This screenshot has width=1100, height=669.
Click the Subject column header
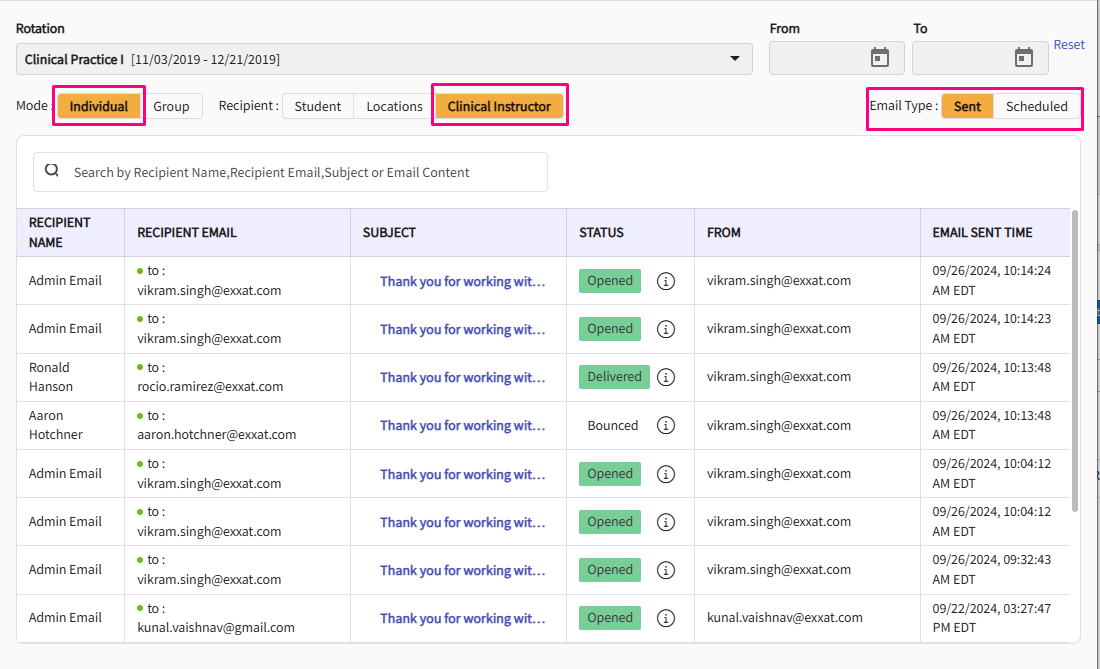(x=459, y=232)
